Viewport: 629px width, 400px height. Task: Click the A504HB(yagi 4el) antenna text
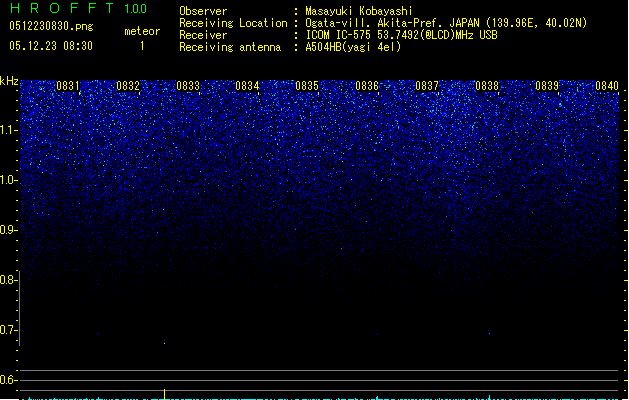point(353,47)
